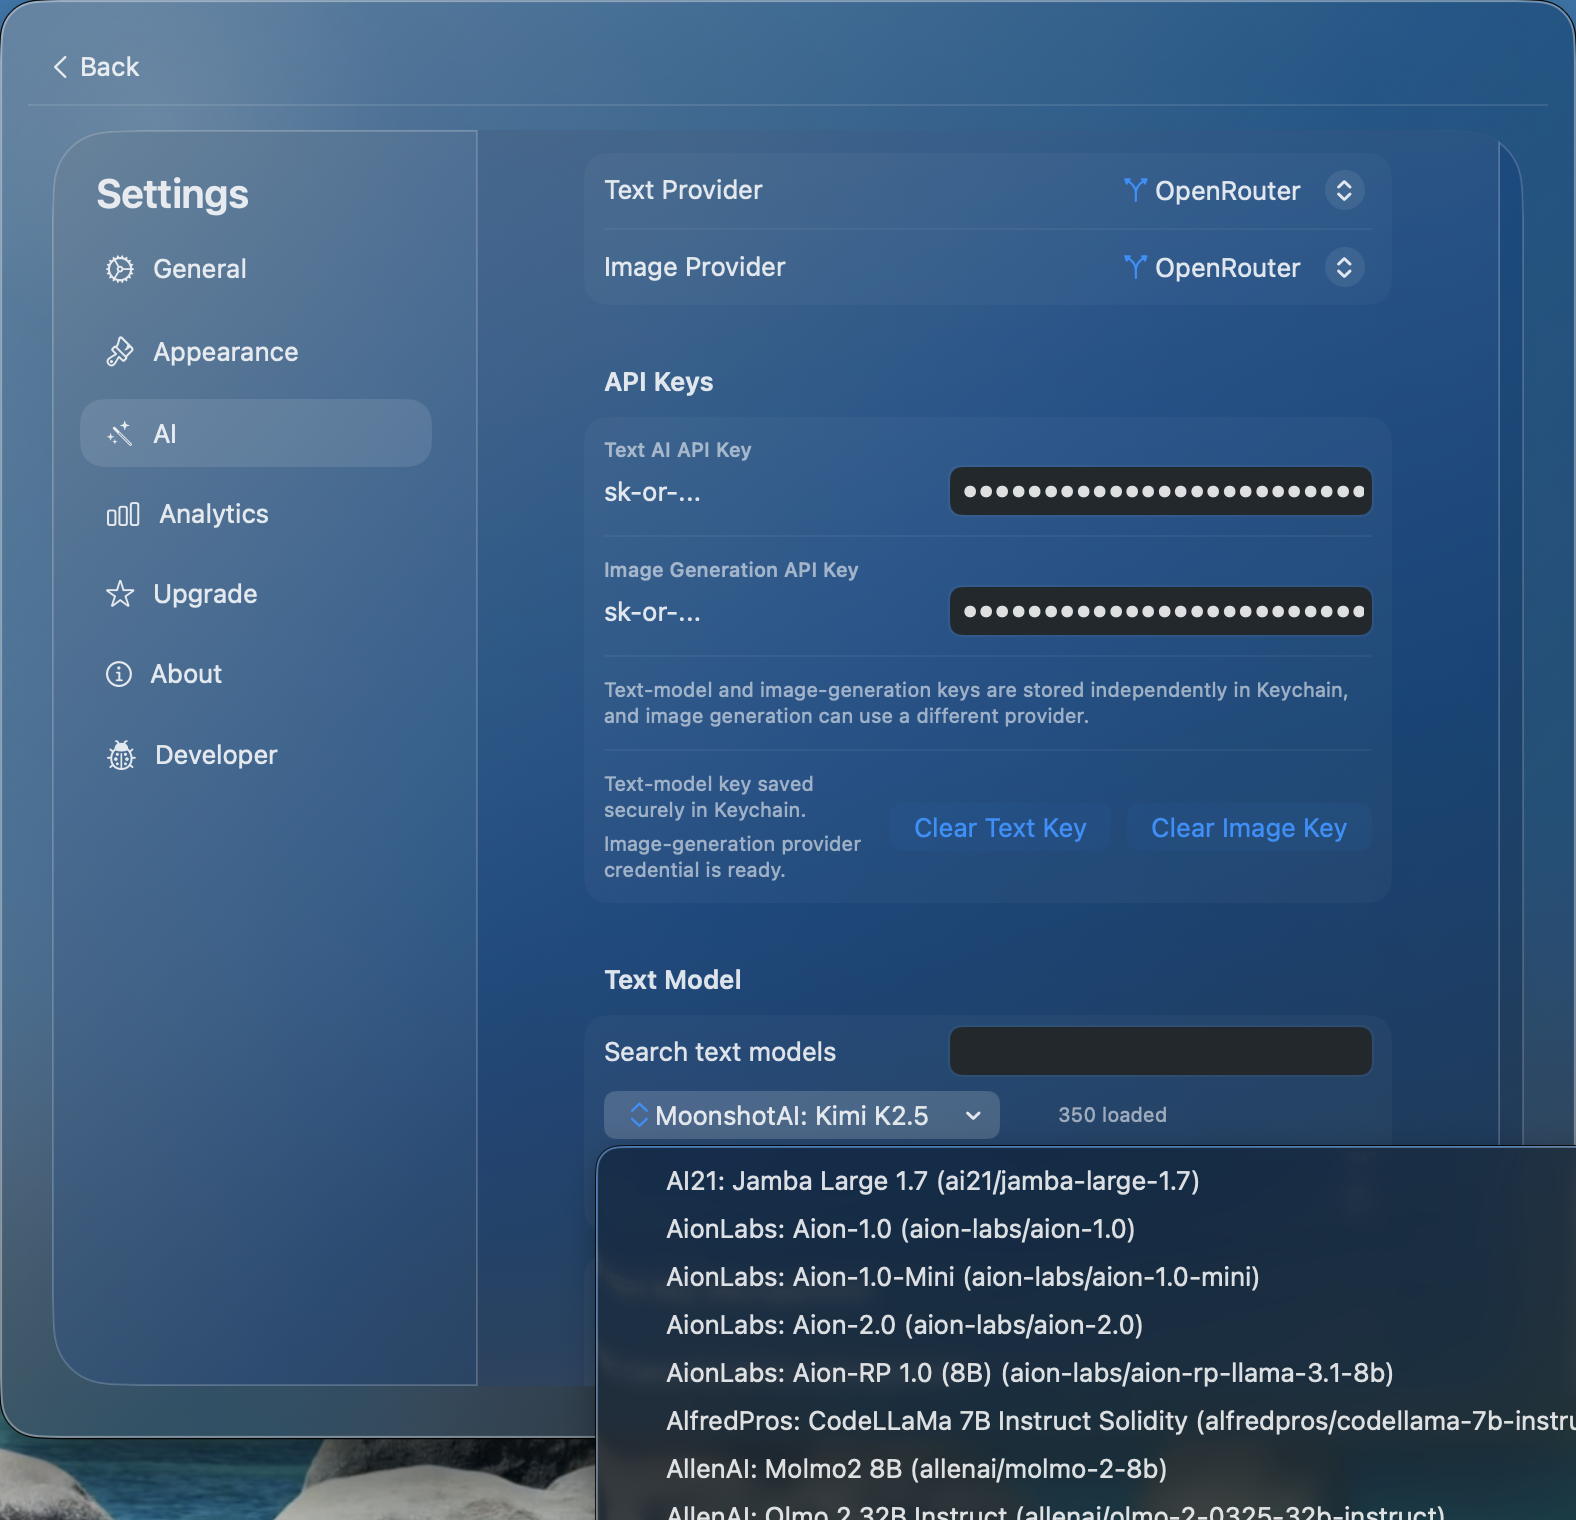Screen dimensions: 1576x1520
Task: Go back using the Back button
Action: click(96, 67)
